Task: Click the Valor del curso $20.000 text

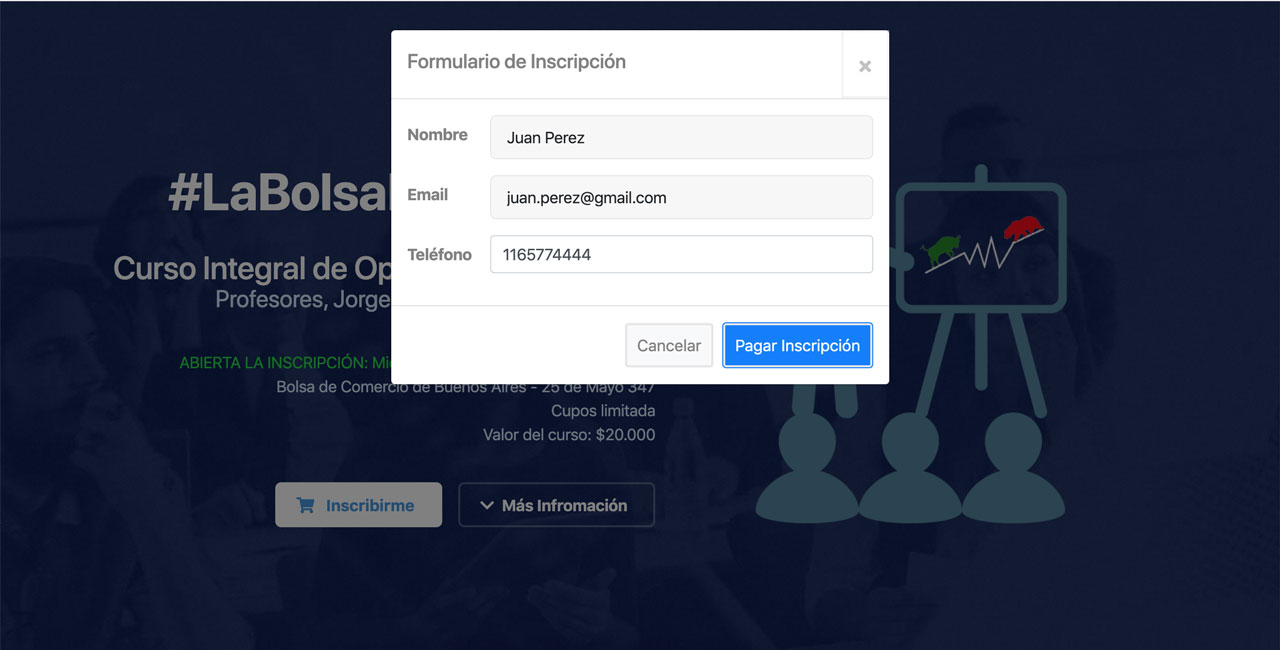Action: point(569,434)
